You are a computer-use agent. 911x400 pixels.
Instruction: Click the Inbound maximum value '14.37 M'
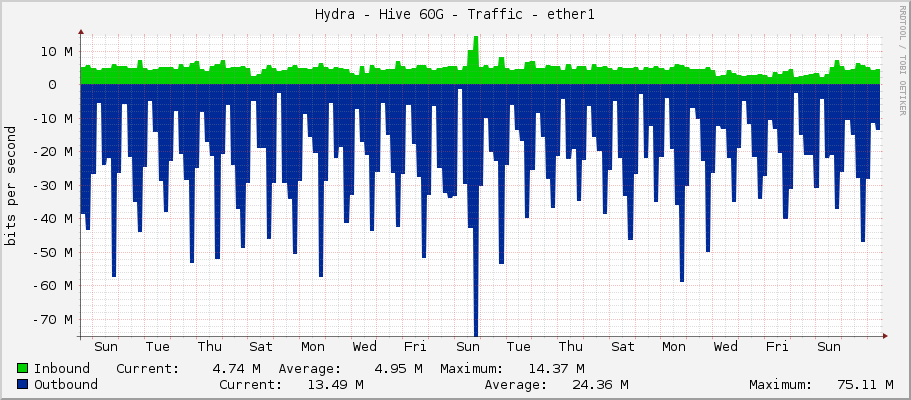point(557,368)
